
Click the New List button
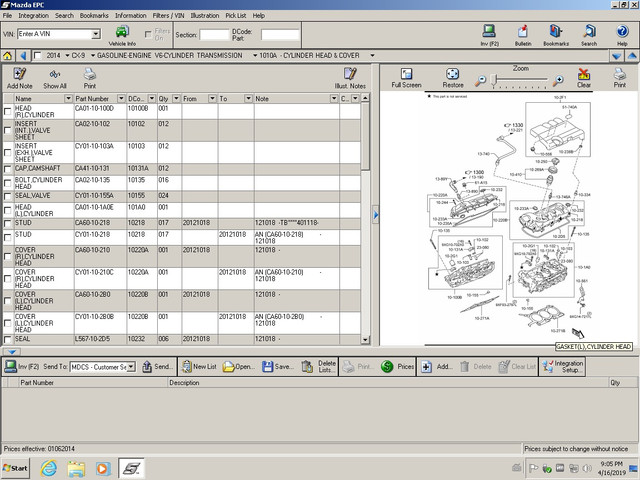point(199,367)
